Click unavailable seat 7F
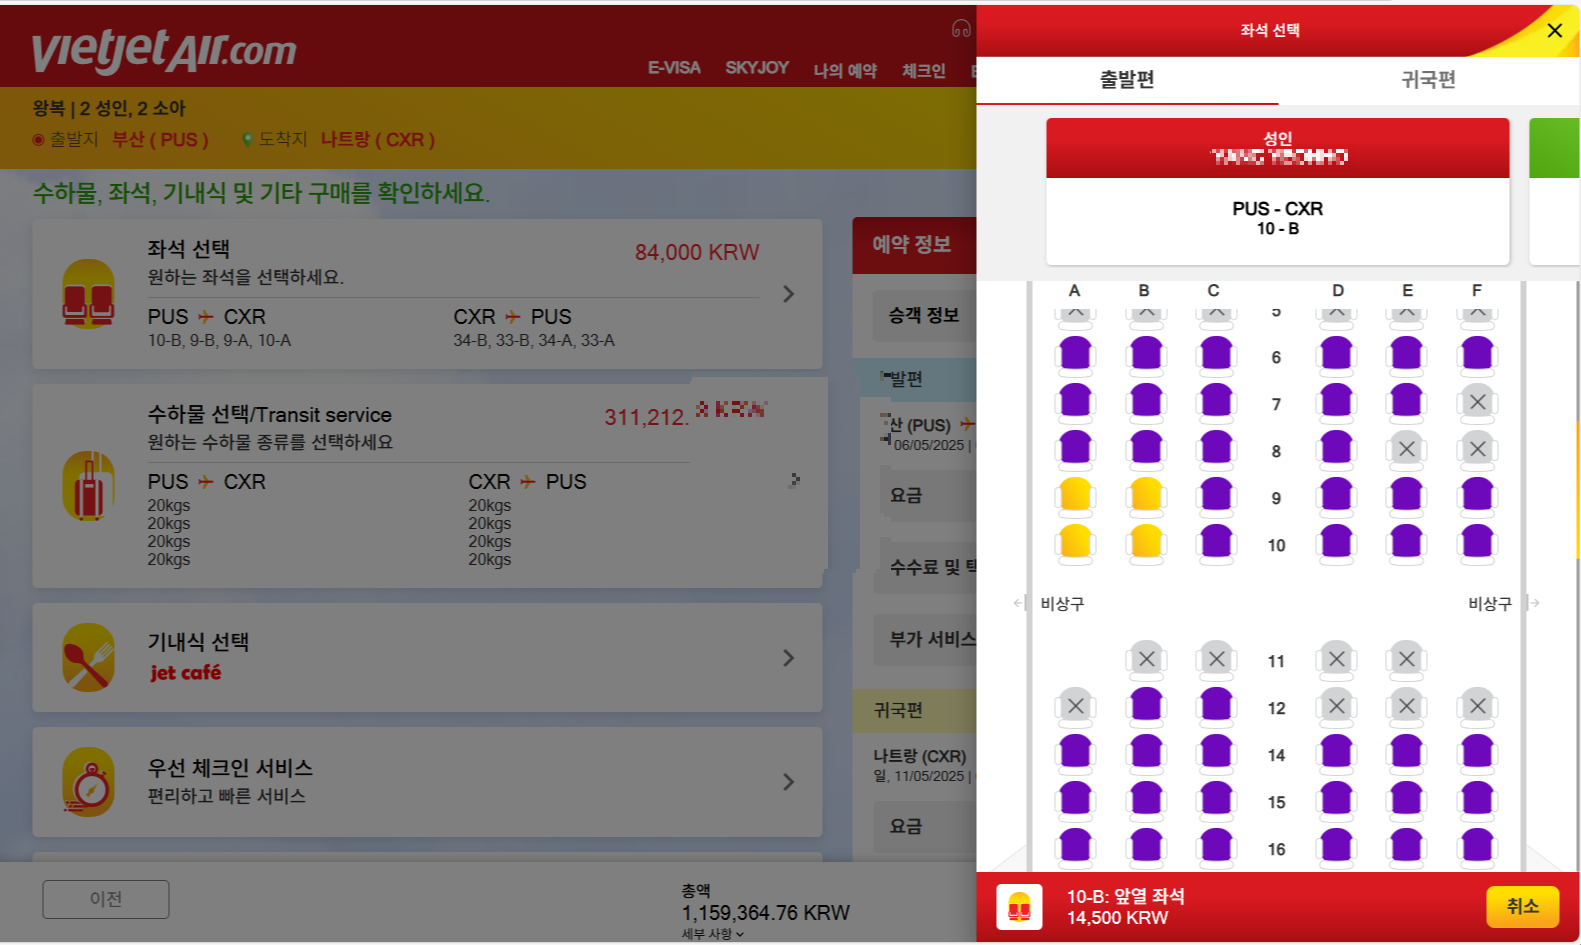The width and height of the screenshot is (1581, 945). click(x=1477, y=402)
